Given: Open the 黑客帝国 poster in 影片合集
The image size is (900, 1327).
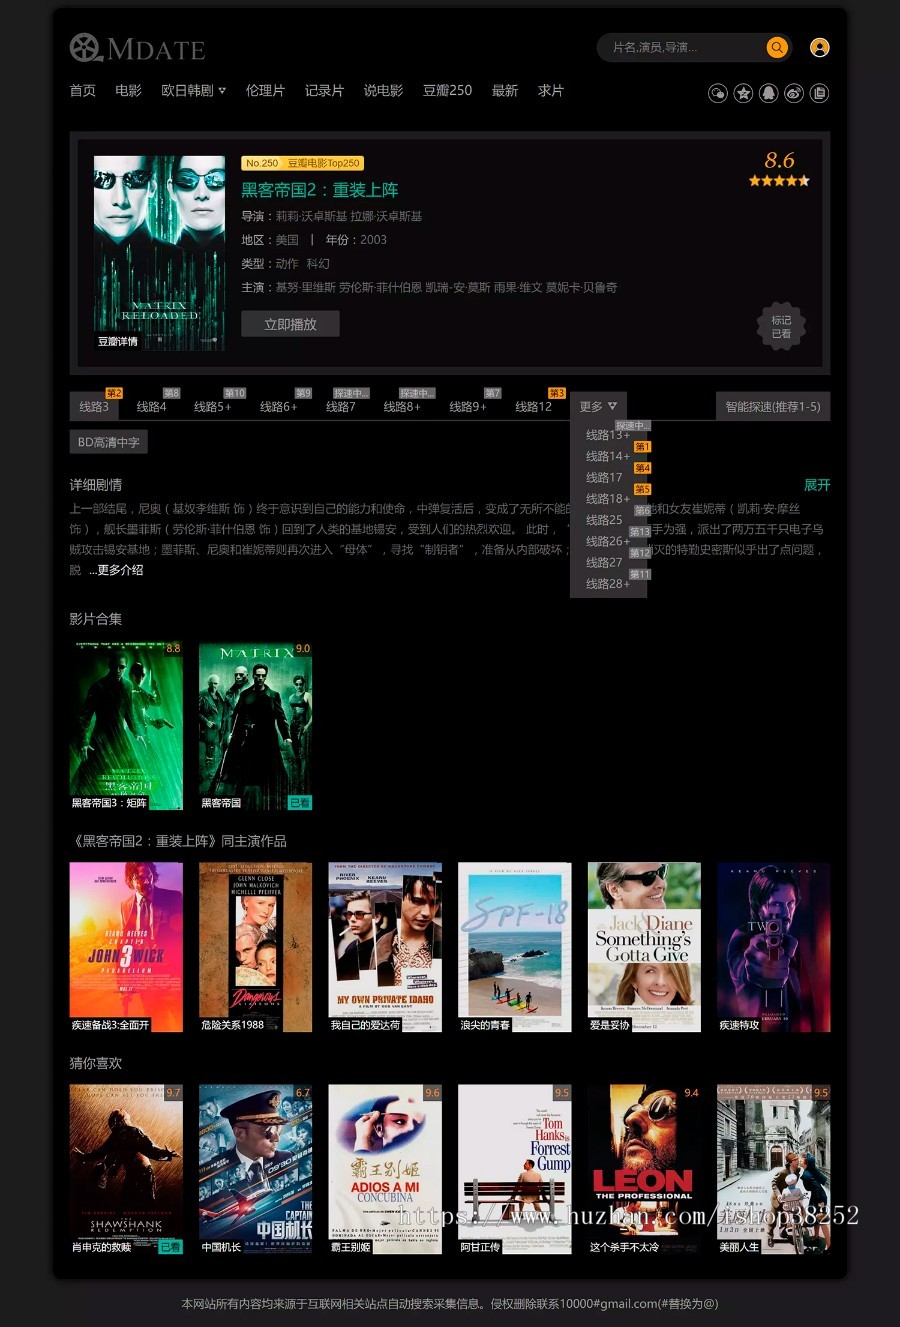Looking at the screenshot, I should coord(255,726).
